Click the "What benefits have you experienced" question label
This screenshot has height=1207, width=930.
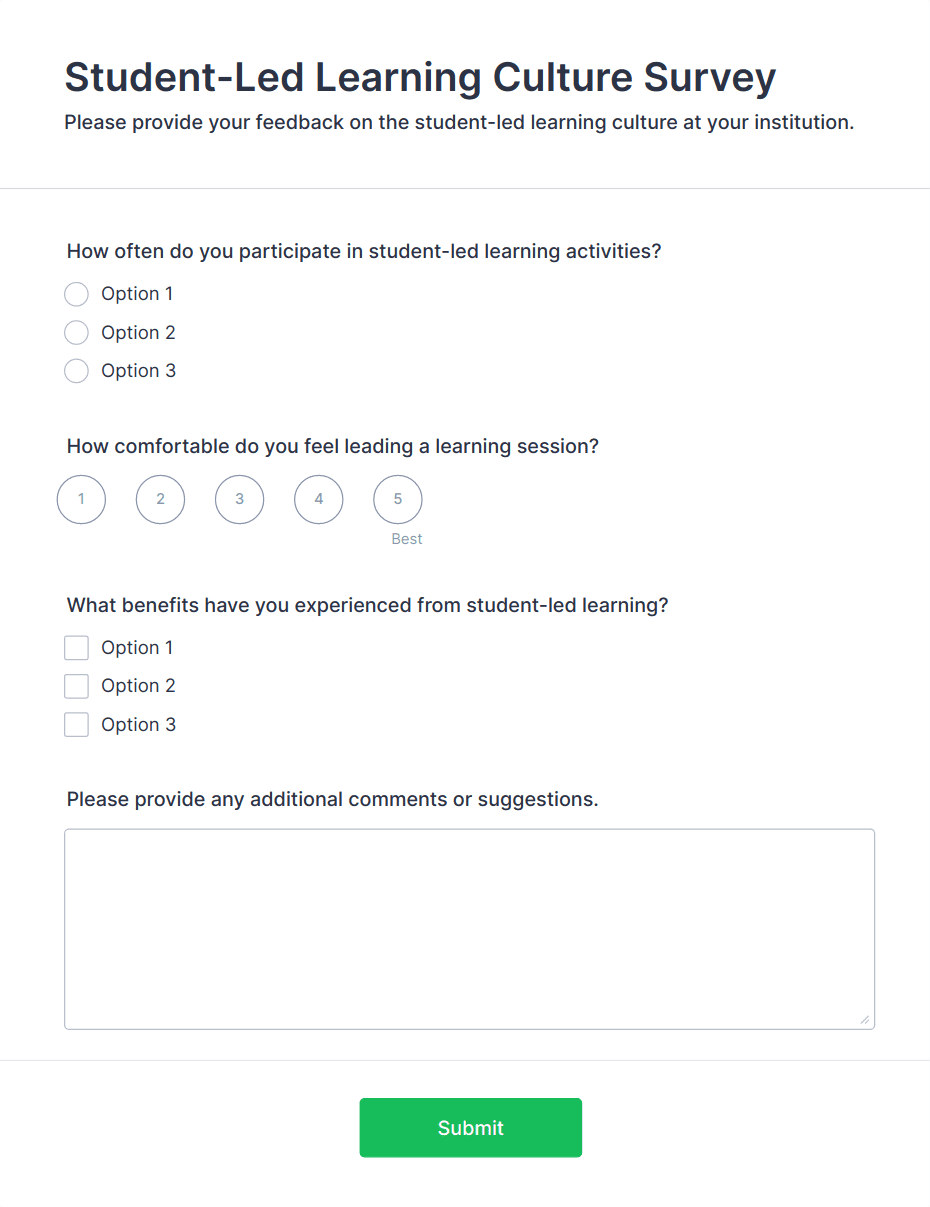[x=367, y=605]
